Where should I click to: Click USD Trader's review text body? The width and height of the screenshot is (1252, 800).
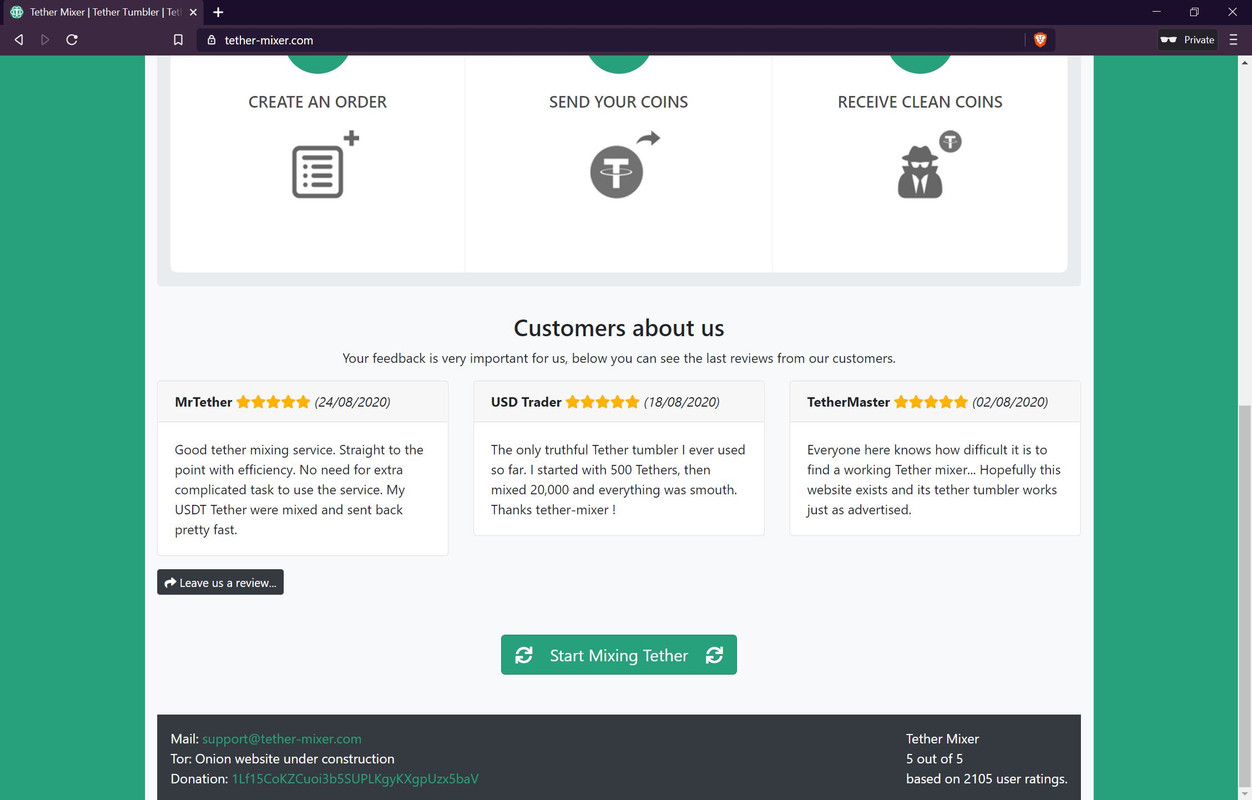pyautogui.click(x=618, y=480)
